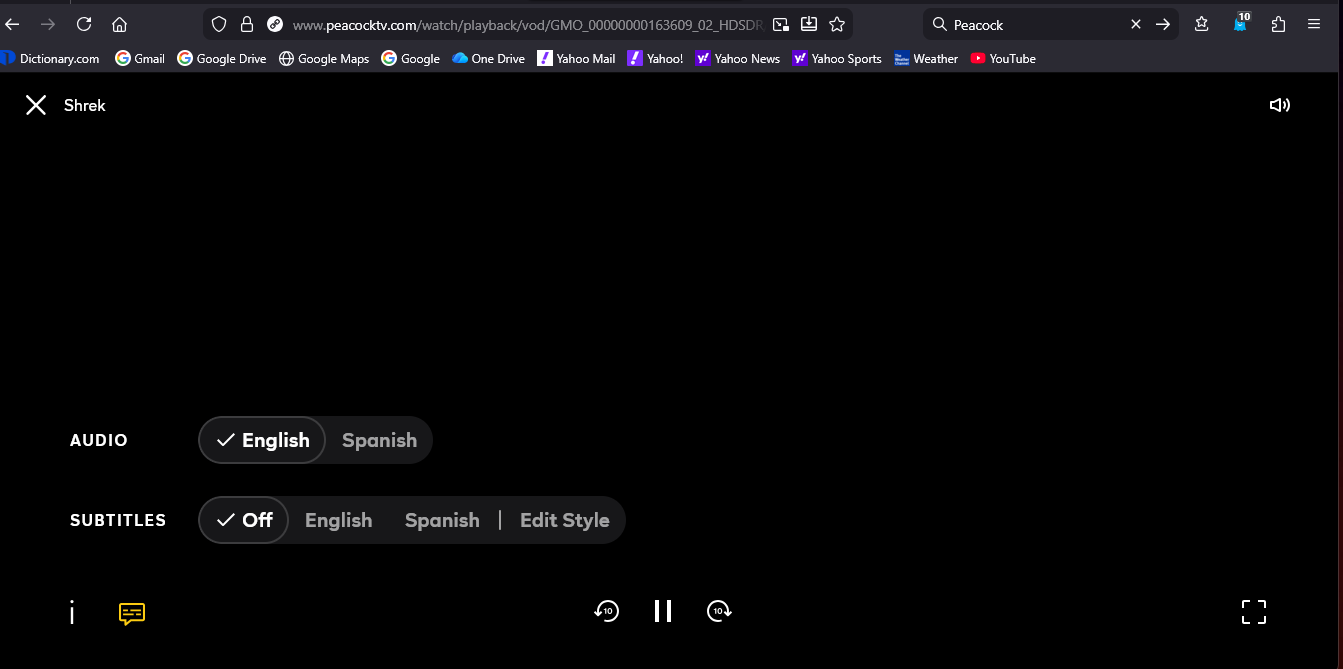Select English audio track
1343x669 pixels.
(x=262, y=440)
